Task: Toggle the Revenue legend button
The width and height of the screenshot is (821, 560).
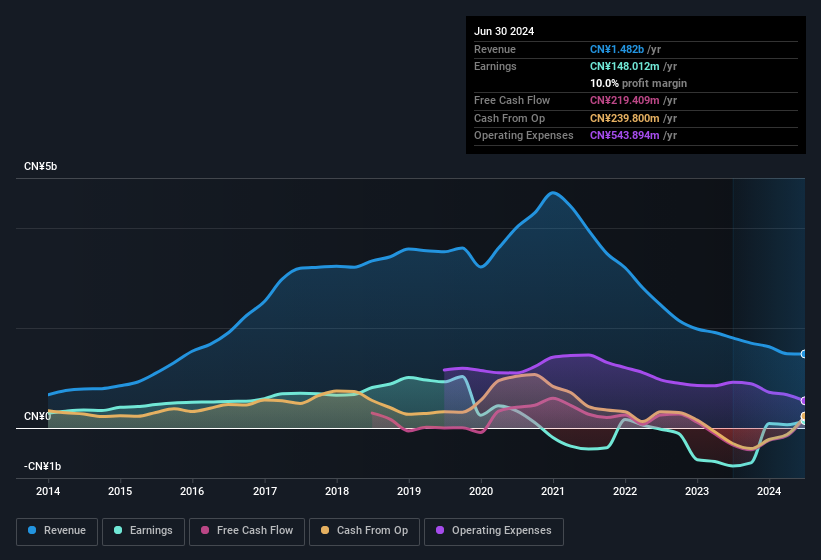Action: click(x=57, y=531)
